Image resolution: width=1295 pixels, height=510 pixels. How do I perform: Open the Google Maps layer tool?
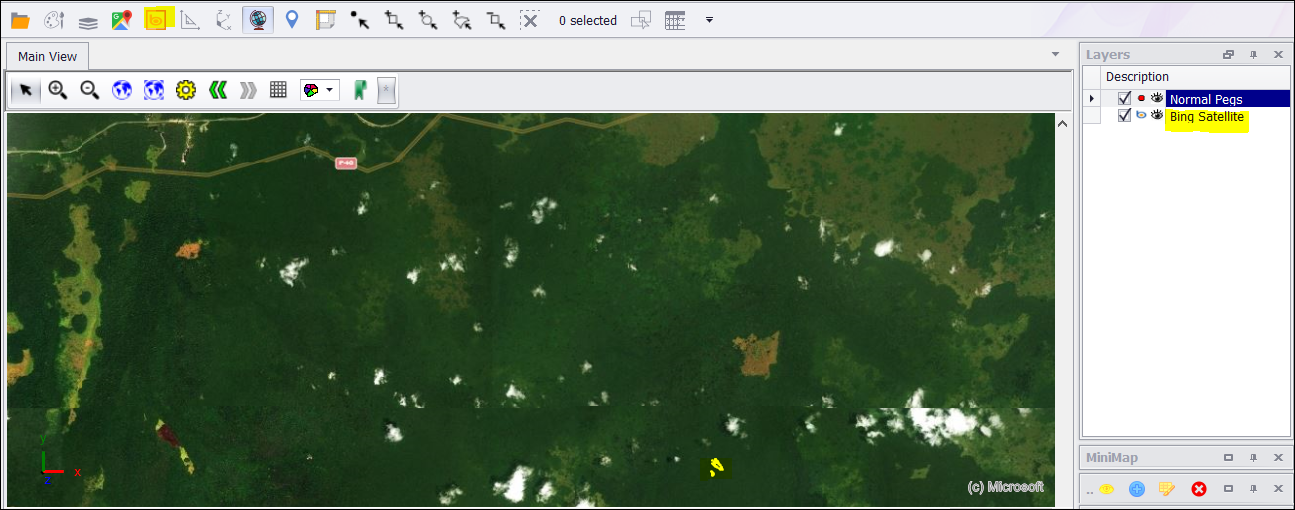click(x=122, y=19)
